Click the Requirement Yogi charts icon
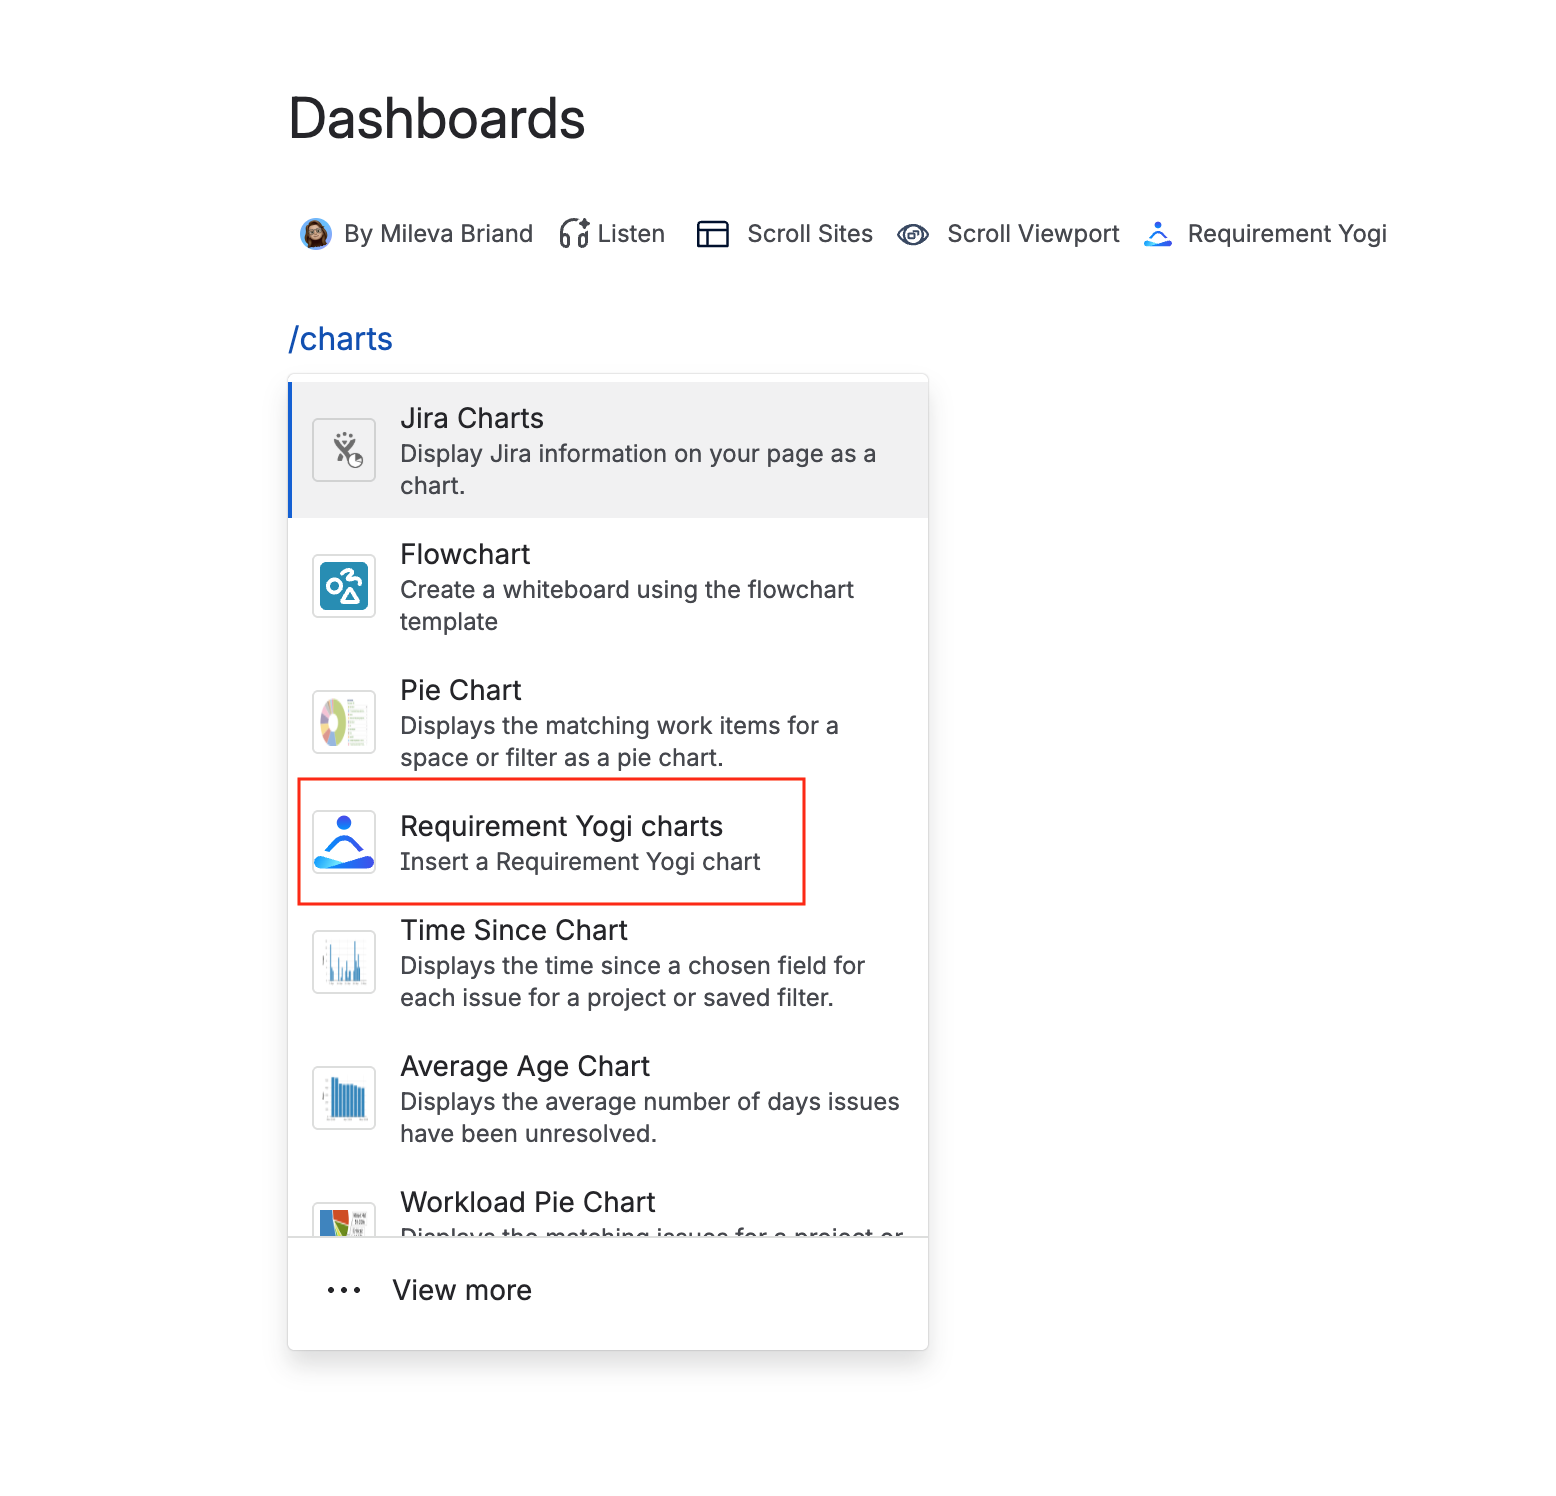This screenshot has height=1496, width=1556. tap(344, 842)
